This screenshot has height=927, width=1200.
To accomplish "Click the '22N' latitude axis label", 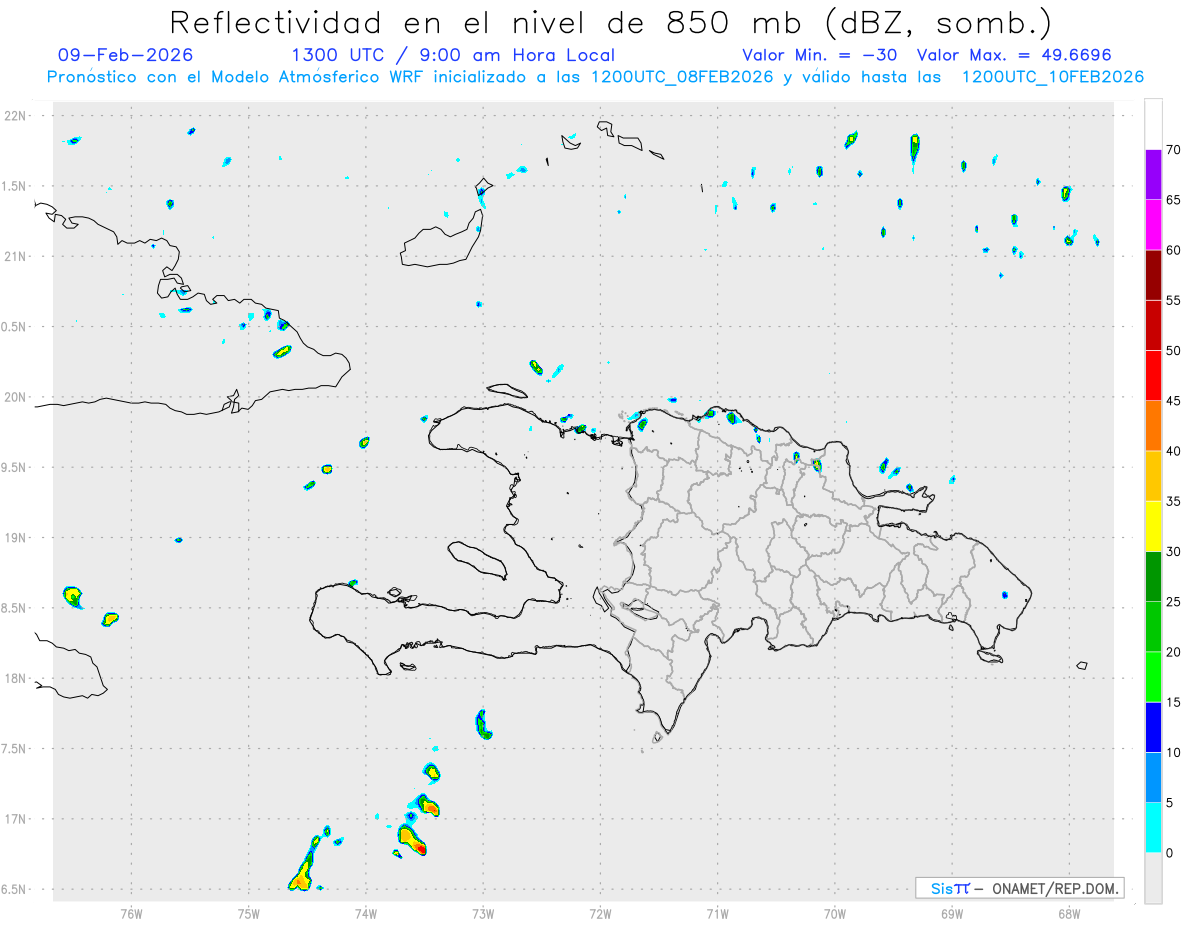I will [16, 116].
